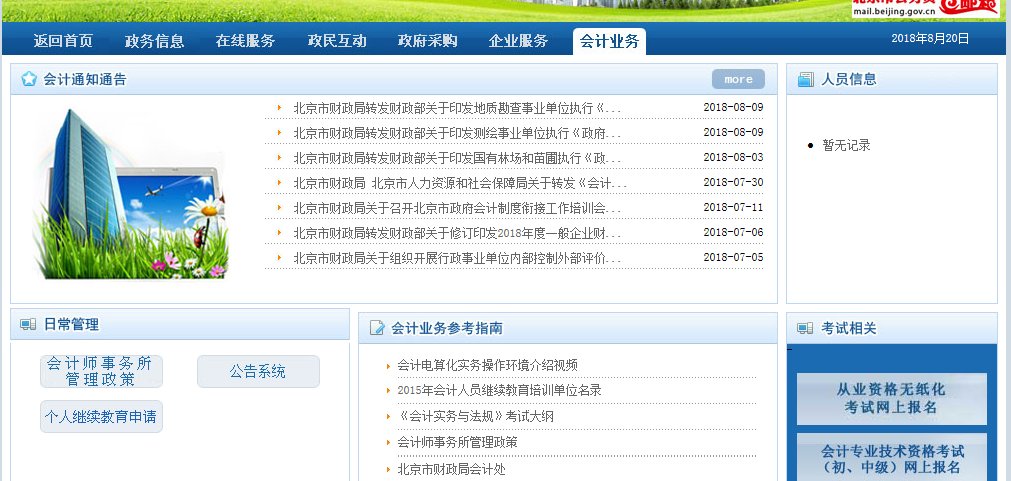
Task: Click arrow bullet before 内部控制外部评价 notice
Action: coord(279,258)
